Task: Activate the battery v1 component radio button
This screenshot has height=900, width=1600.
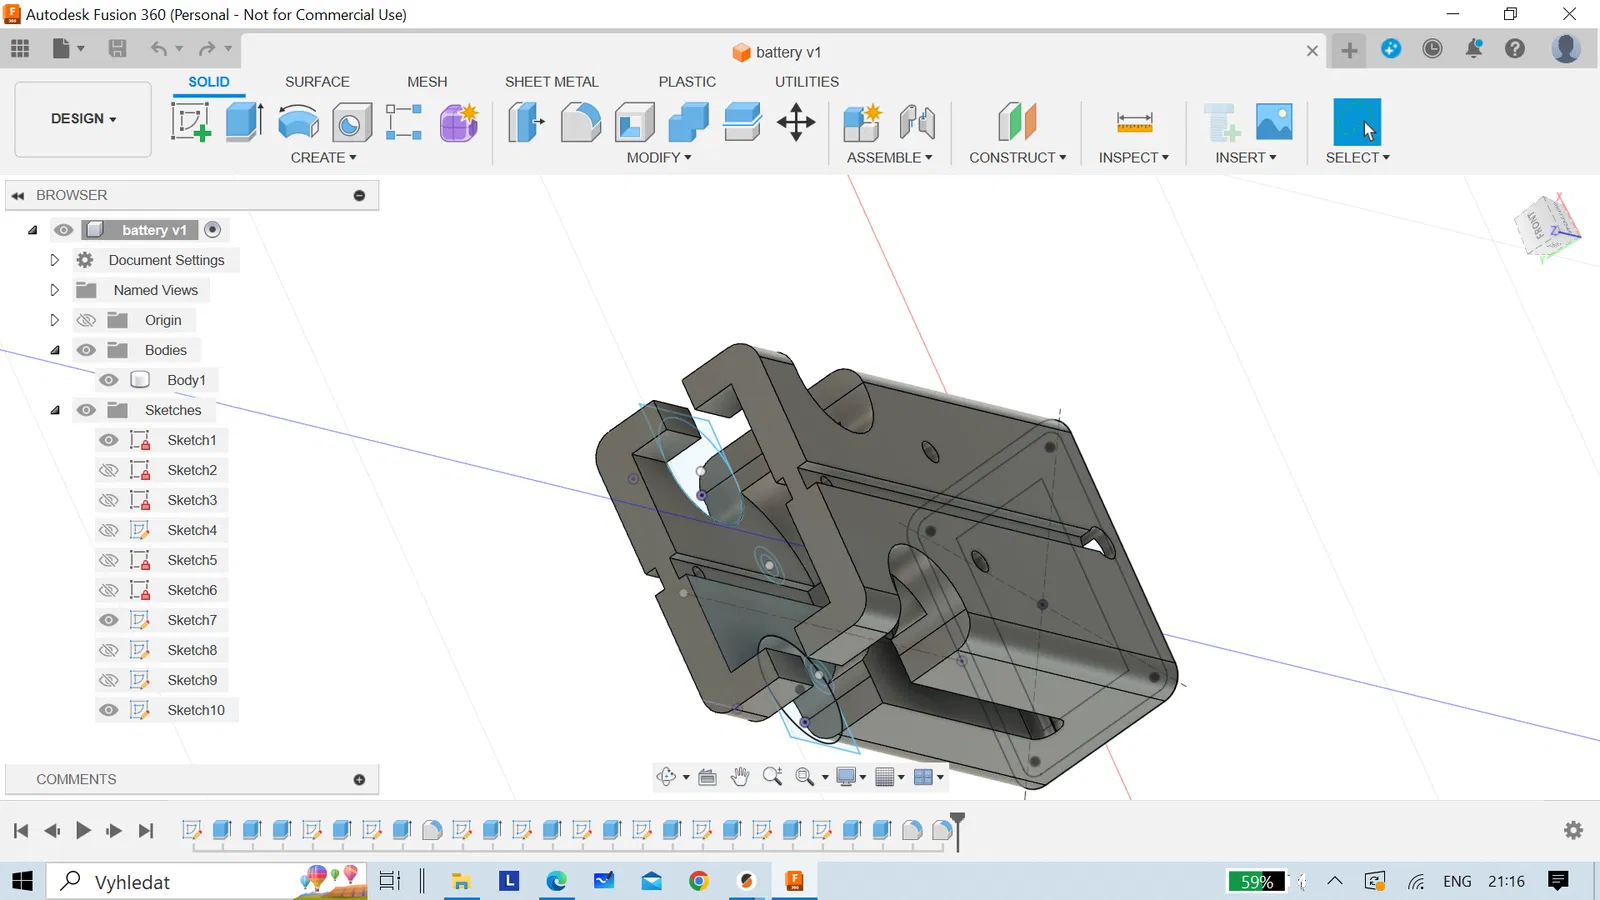Action: (212, 230)
